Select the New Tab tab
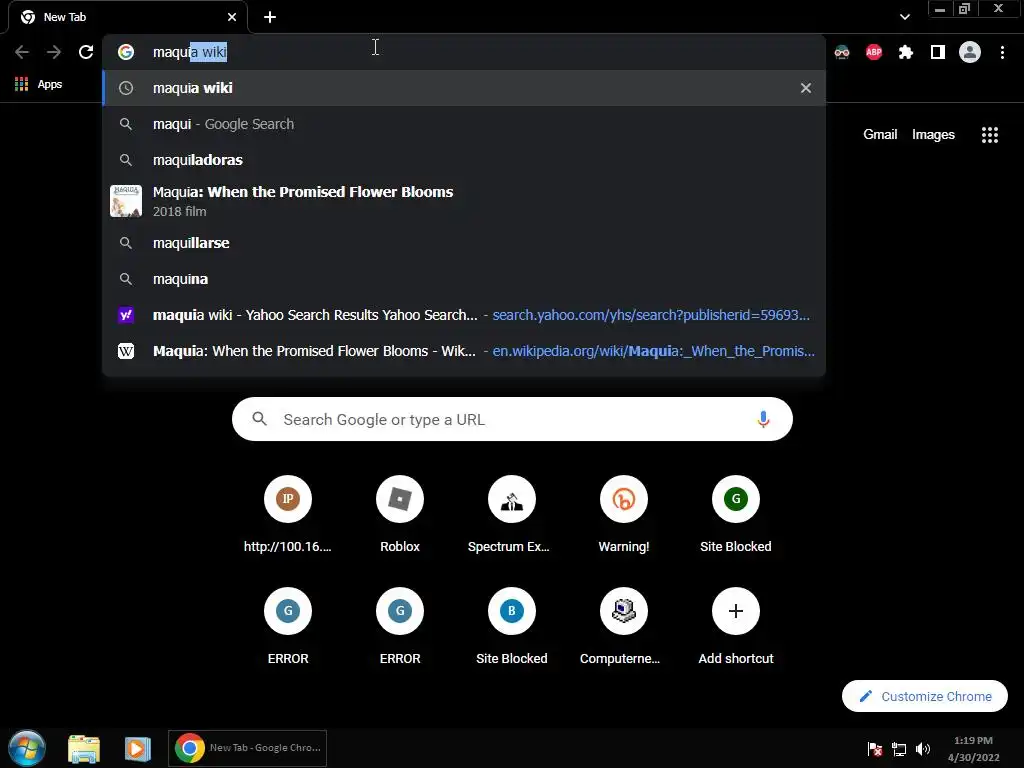The image size is (1024, 768). click(128, 18)
